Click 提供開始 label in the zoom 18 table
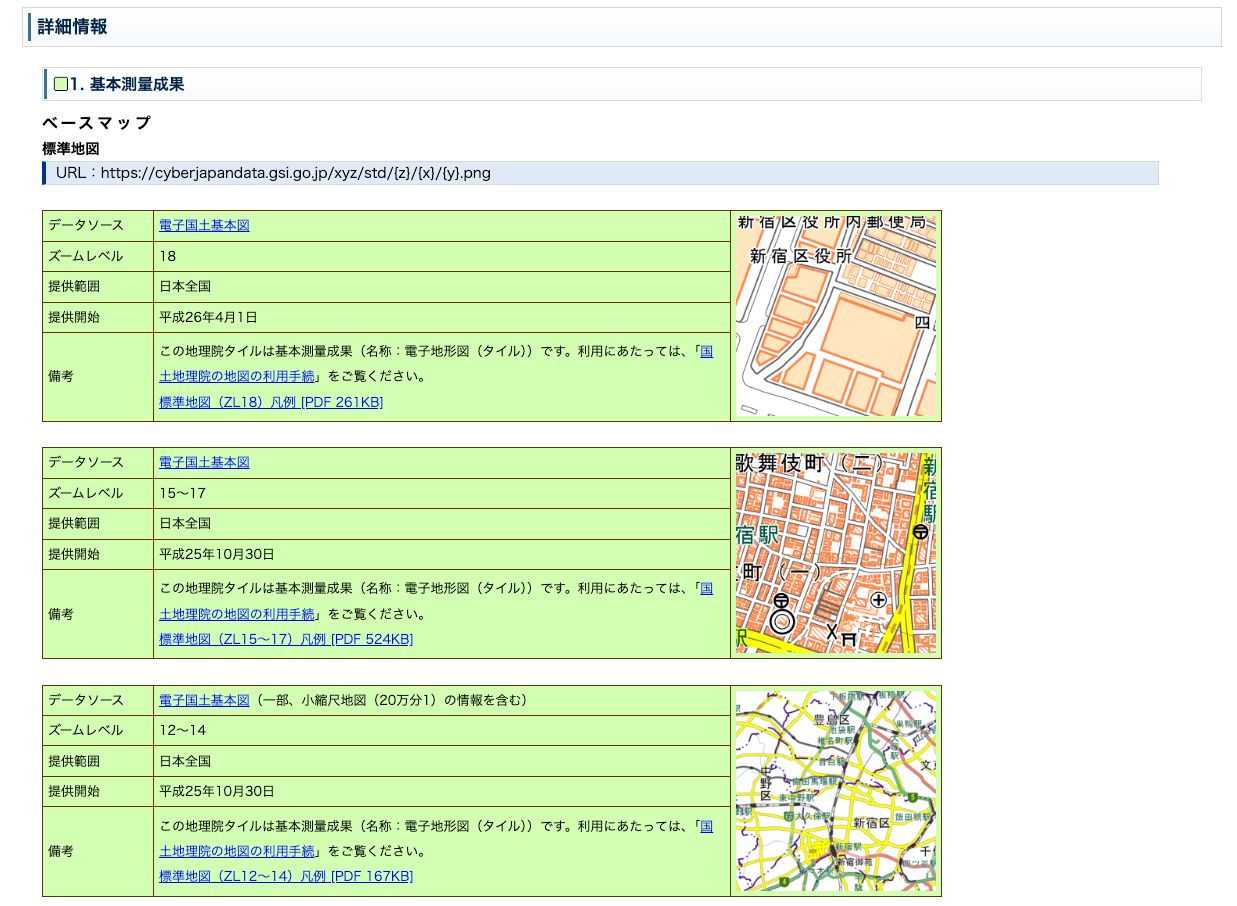Image resolution: width=1237 pixels, height=906 pixels. [x=74, y=317]
